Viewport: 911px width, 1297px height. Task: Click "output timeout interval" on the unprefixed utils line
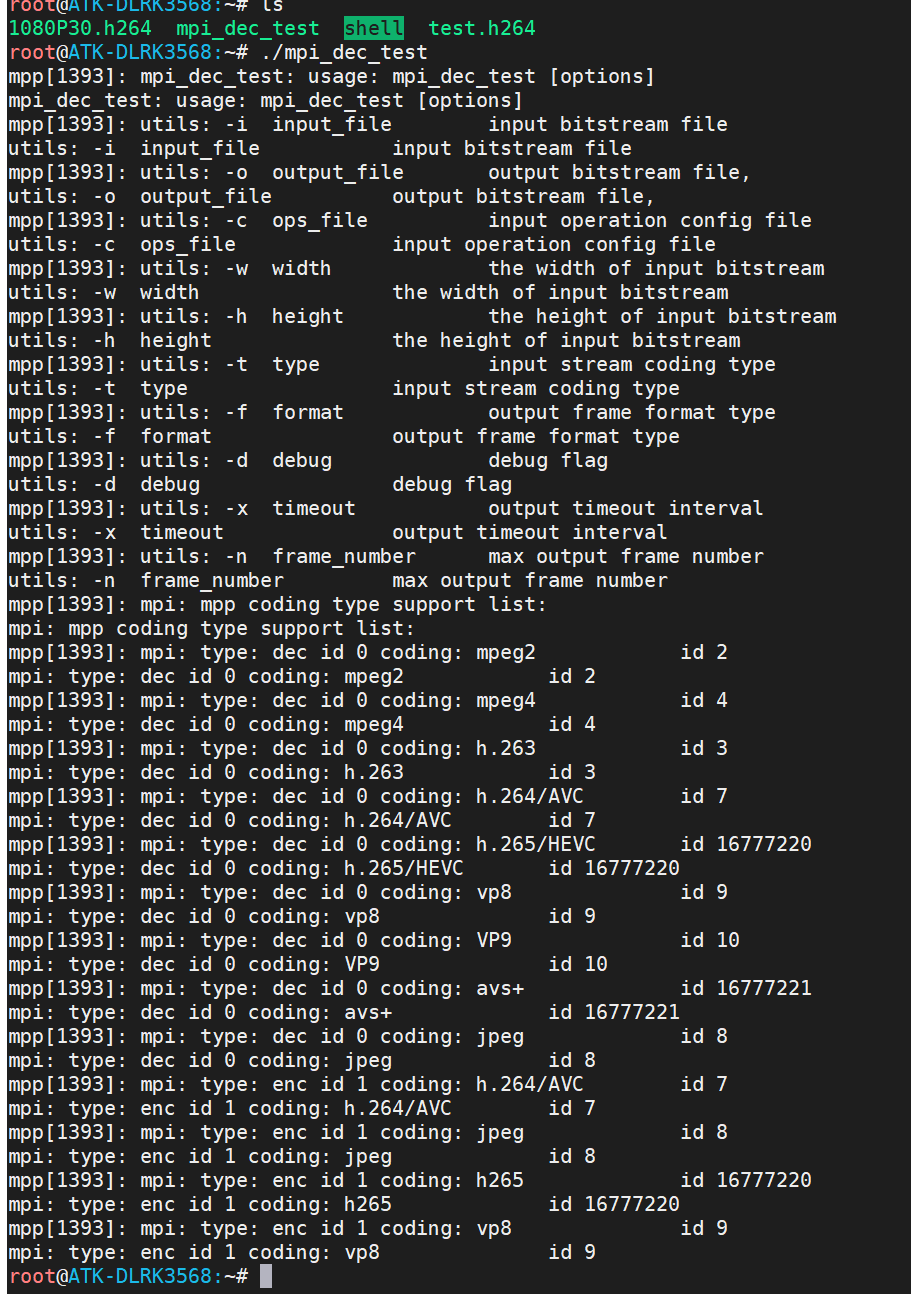pyautogui.click(x=529, y=532)
